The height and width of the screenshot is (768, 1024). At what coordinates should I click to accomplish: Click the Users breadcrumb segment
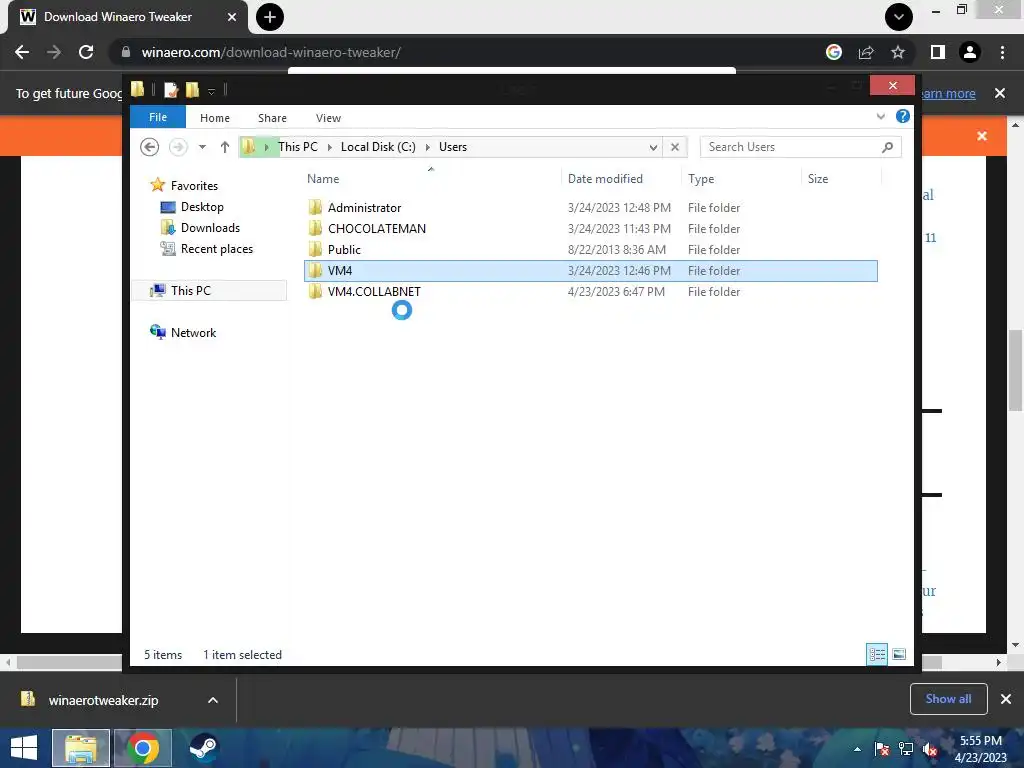click(x=453, y=147)
